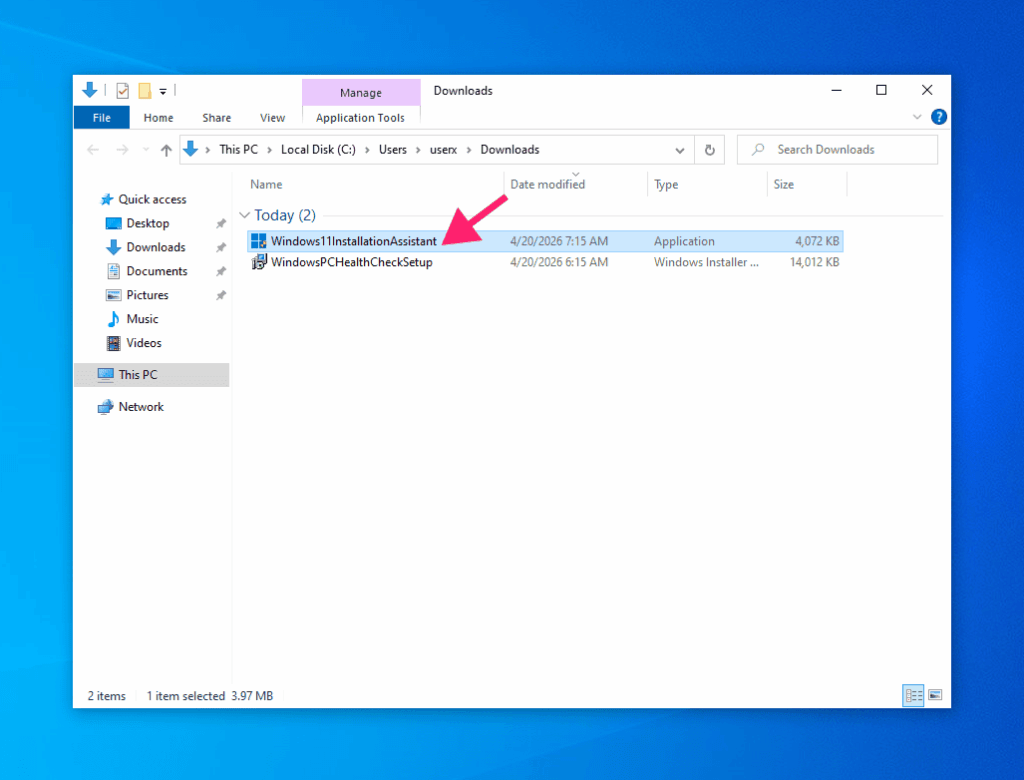Open Desktop in the navigation pane
1024x780 pixels.
148,223
